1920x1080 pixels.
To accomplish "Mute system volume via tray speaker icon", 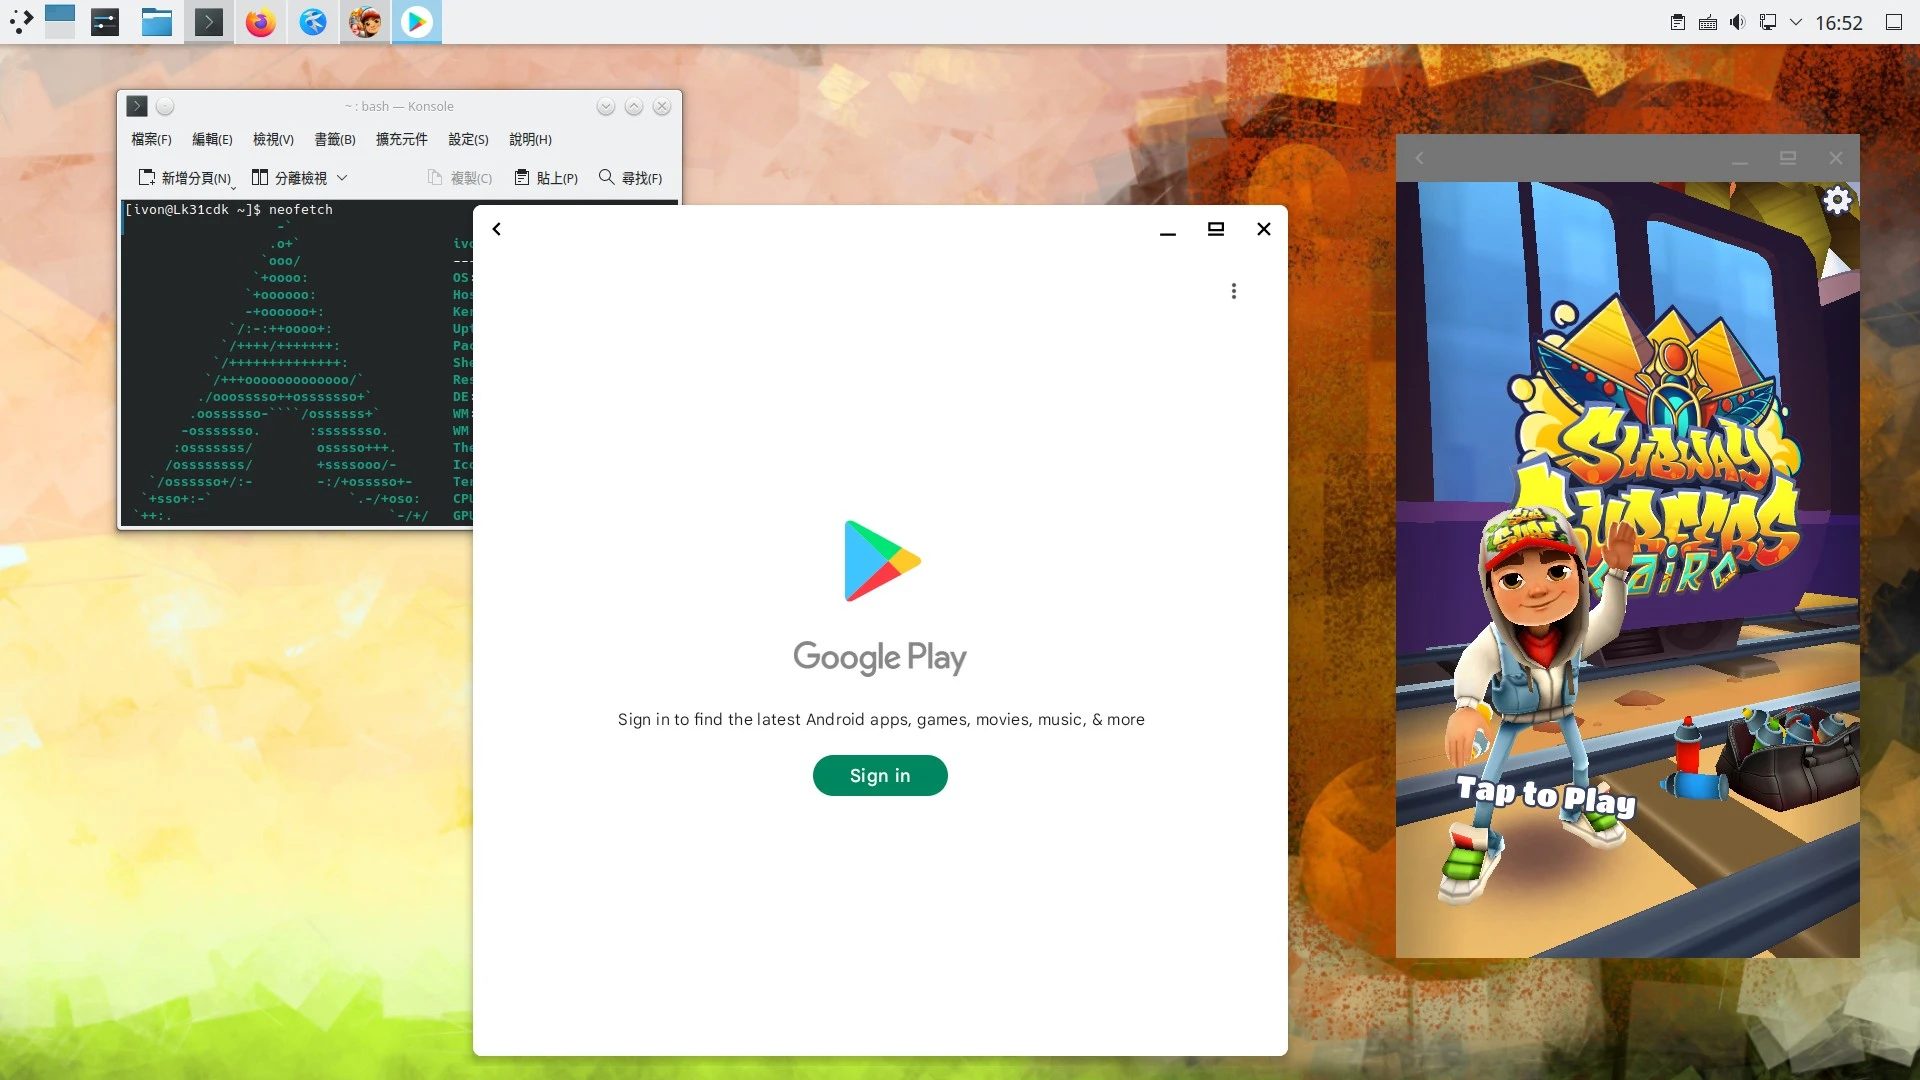I will point(1738,21).
